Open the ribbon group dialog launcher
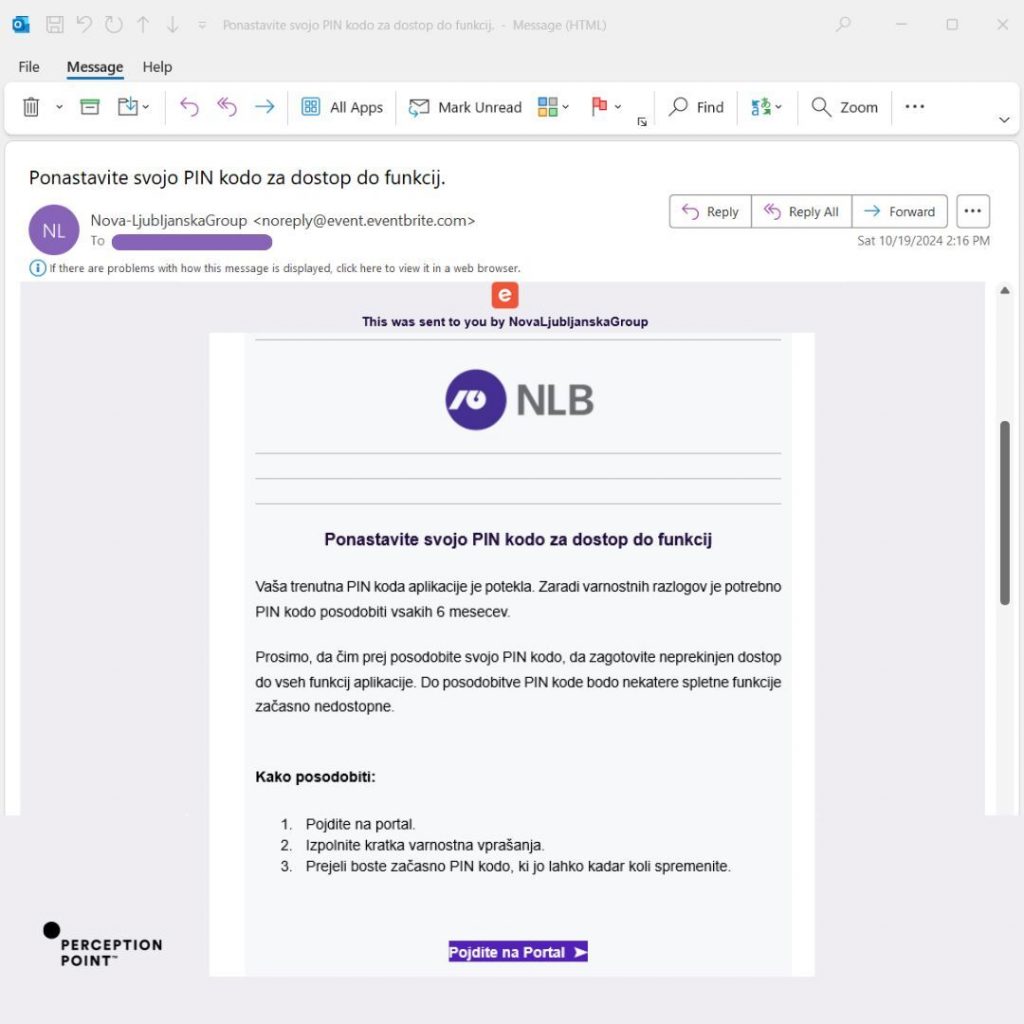Image resolution: width=1024 pixels, height=1024 pixels. point(642,121)
